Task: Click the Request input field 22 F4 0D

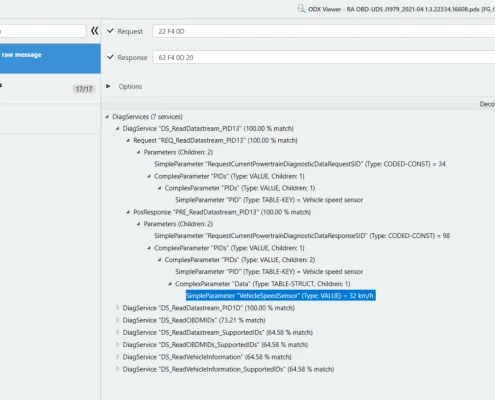Action: click(324, 31)
